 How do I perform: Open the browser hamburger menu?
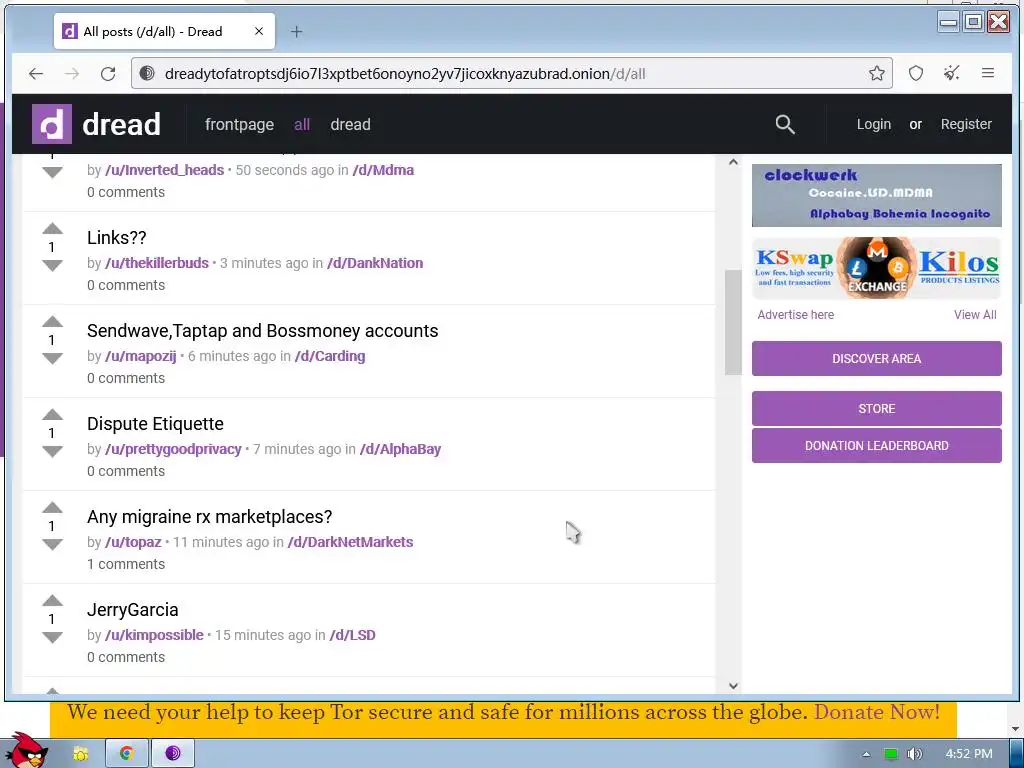click(x=987, y=73)
